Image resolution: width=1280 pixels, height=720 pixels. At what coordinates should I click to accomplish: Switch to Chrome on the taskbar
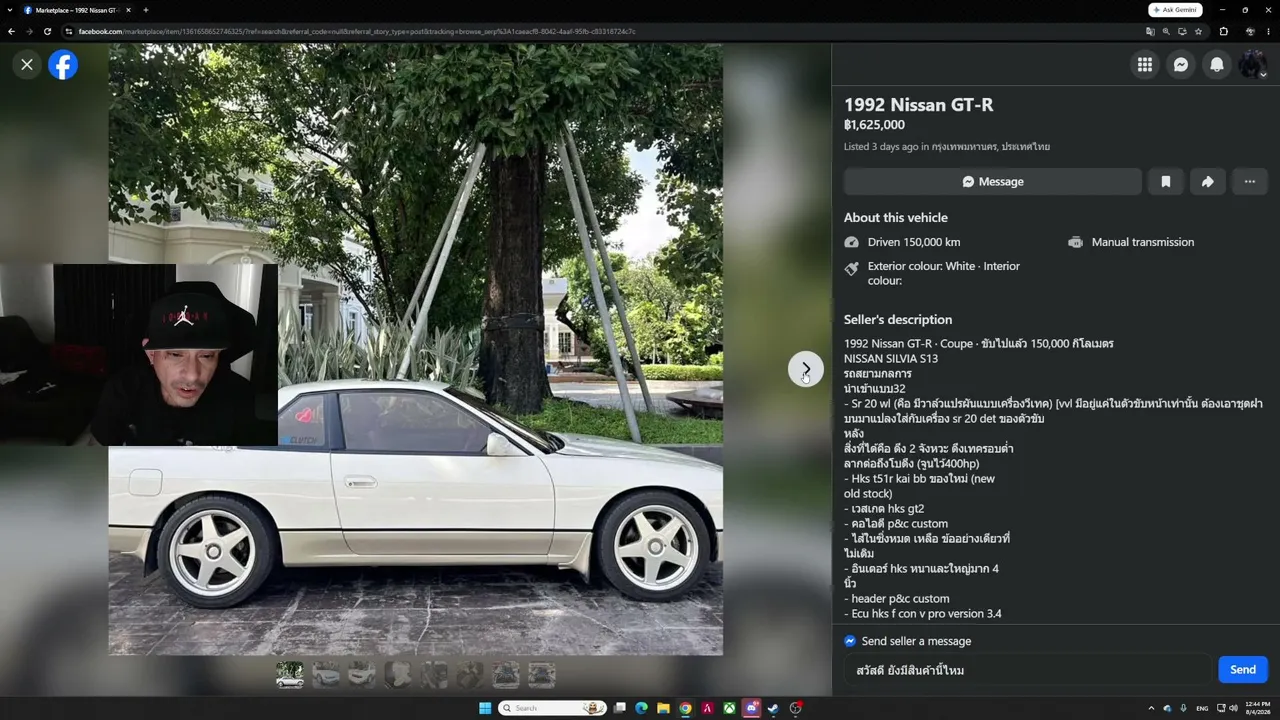[685, 708]
